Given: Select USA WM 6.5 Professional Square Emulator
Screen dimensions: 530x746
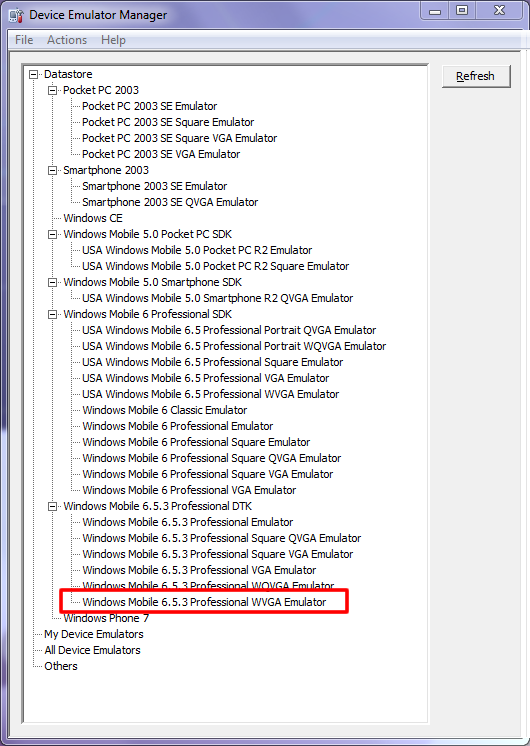Looking at the screenshot, I should click(x=212, y=362).
